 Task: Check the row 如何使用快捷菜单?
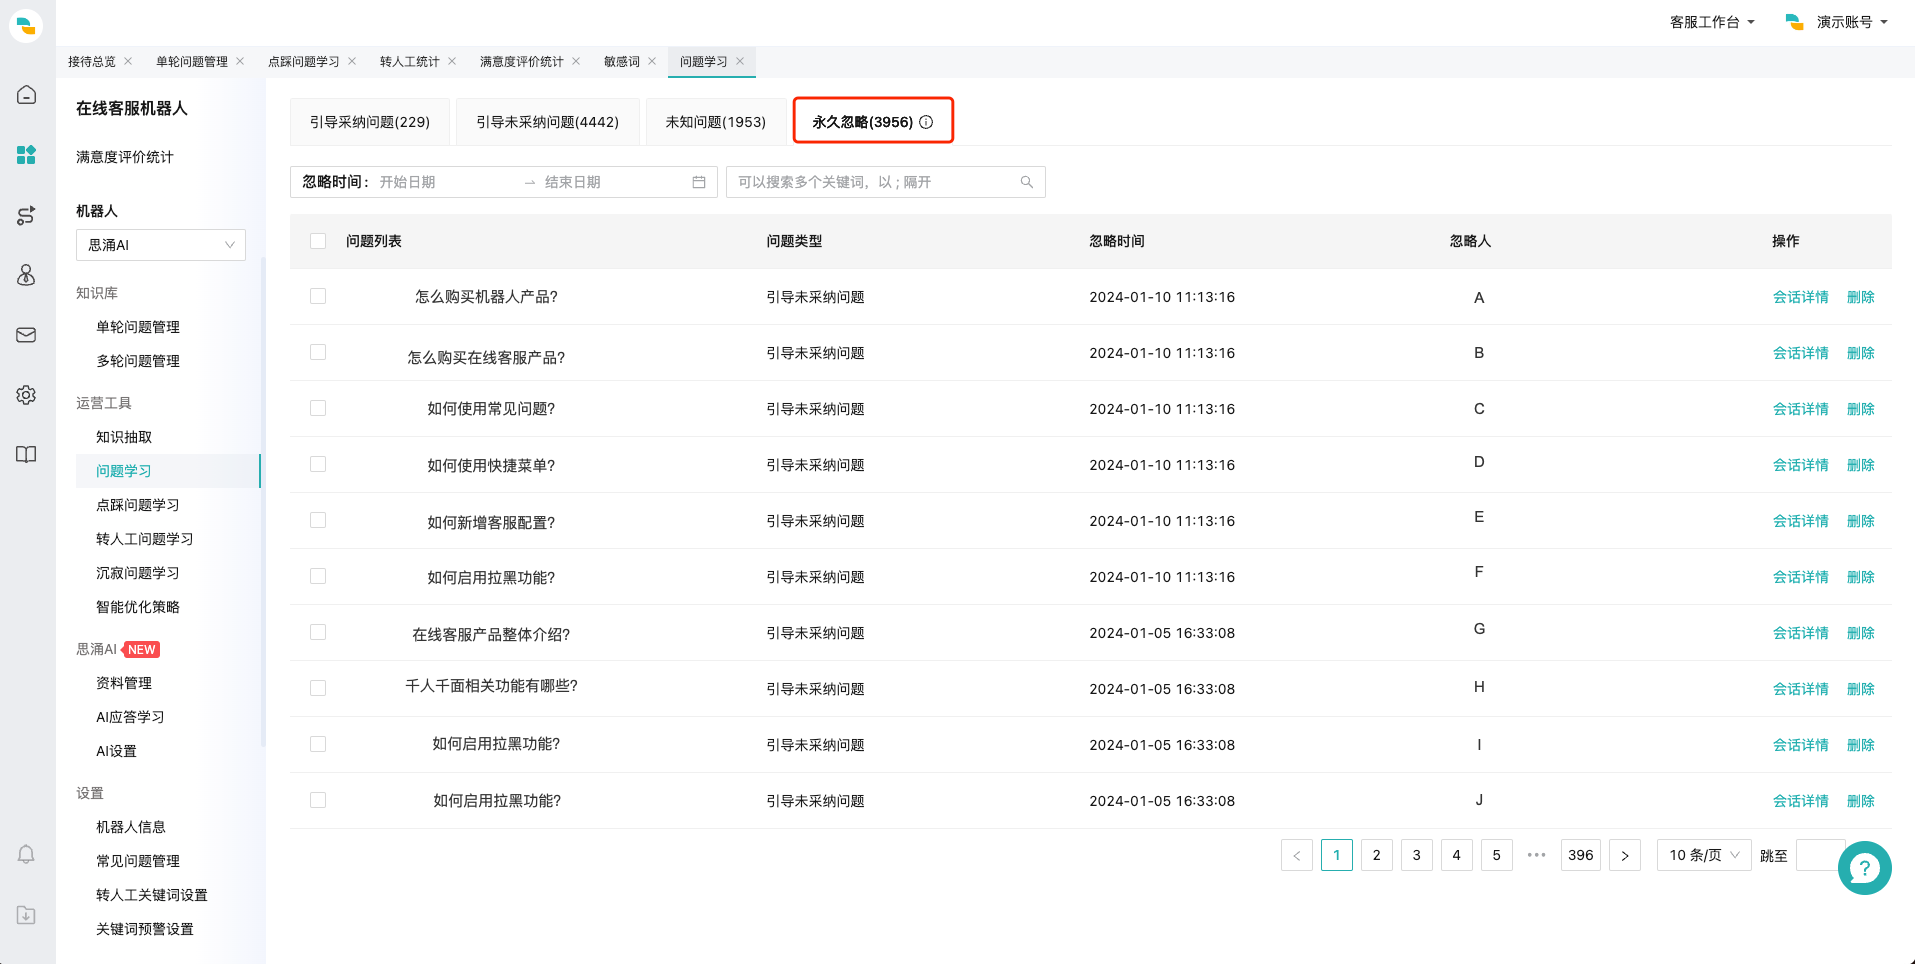318,464
